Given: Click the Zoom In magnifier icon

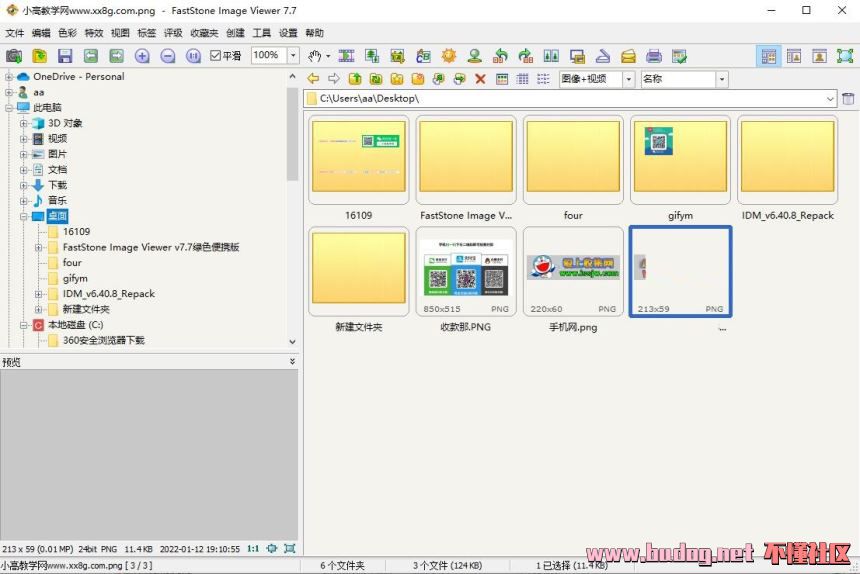Looking at the screenshot, I should [142, 56].
